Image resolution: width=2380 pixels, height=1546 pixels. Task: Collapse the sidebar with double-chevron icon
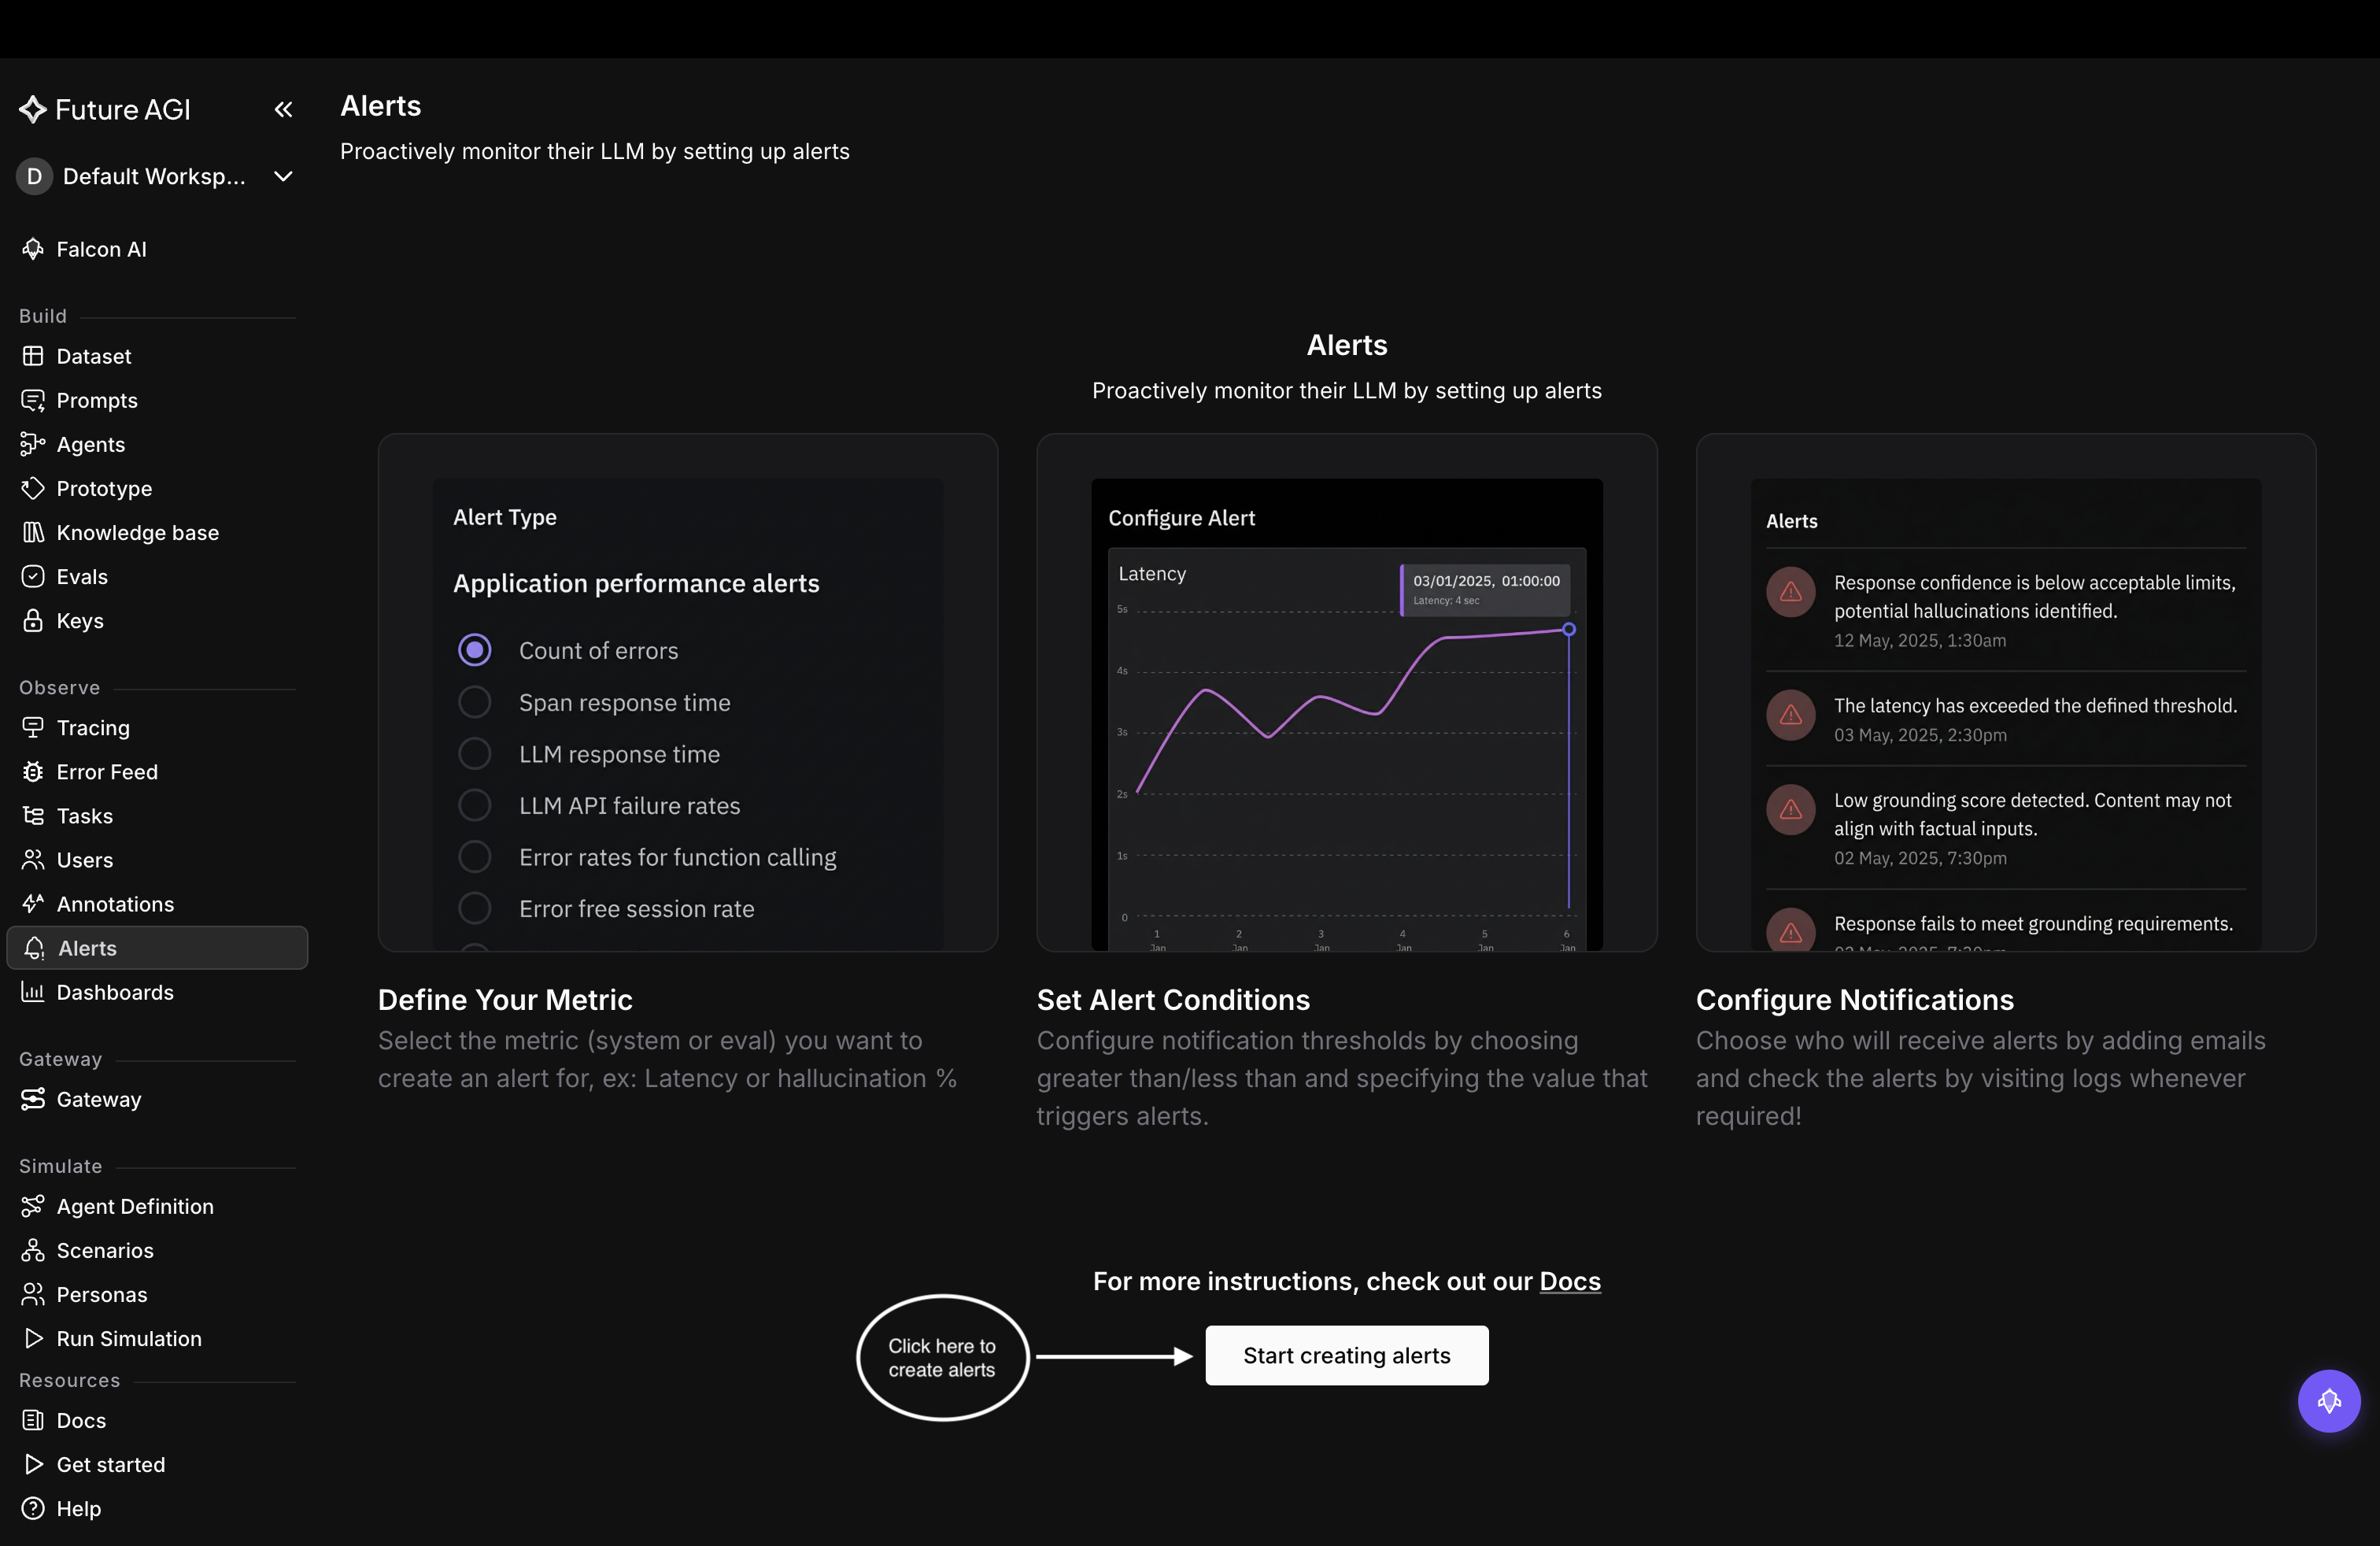[283, 109]
